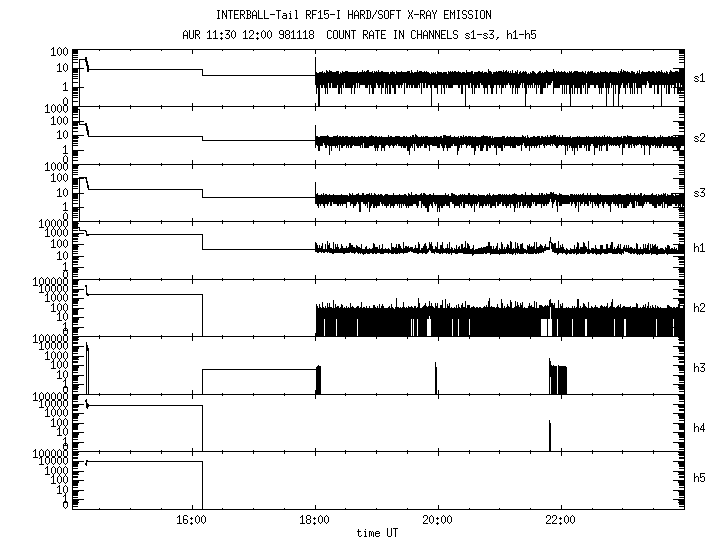Click the h1 peak near 22:00
The width and height of the screenshot is (720, 550).
click(551, 244)
